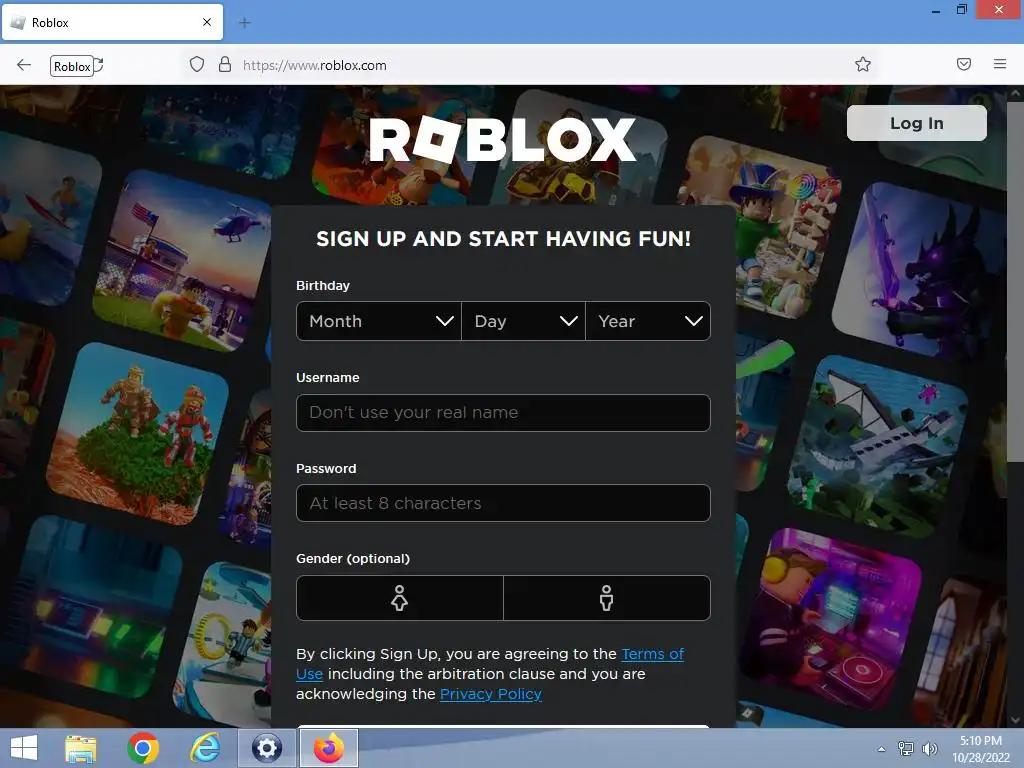Open the Windows Start menu

[x=24, y=748]
